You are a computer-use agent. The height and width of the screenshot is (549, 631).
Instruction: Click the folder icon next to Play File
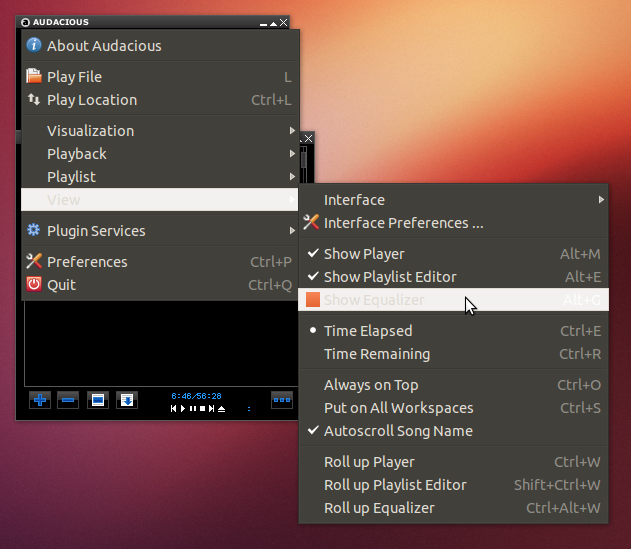coord(34,76)
